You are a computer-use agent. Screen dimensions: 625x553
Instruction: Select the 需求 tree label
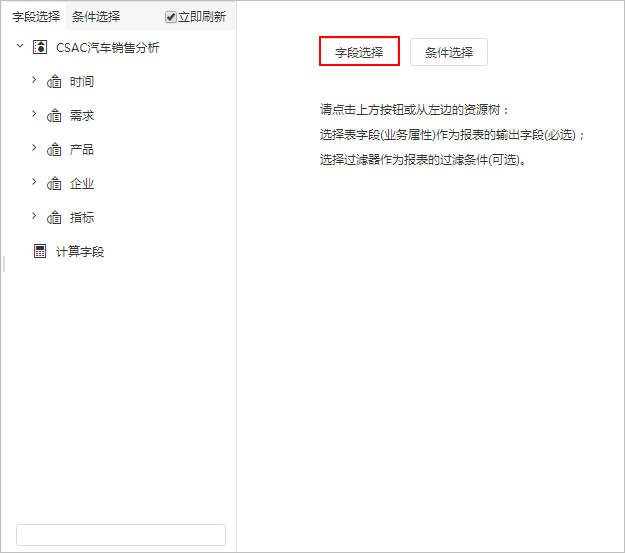click(82, 116)
